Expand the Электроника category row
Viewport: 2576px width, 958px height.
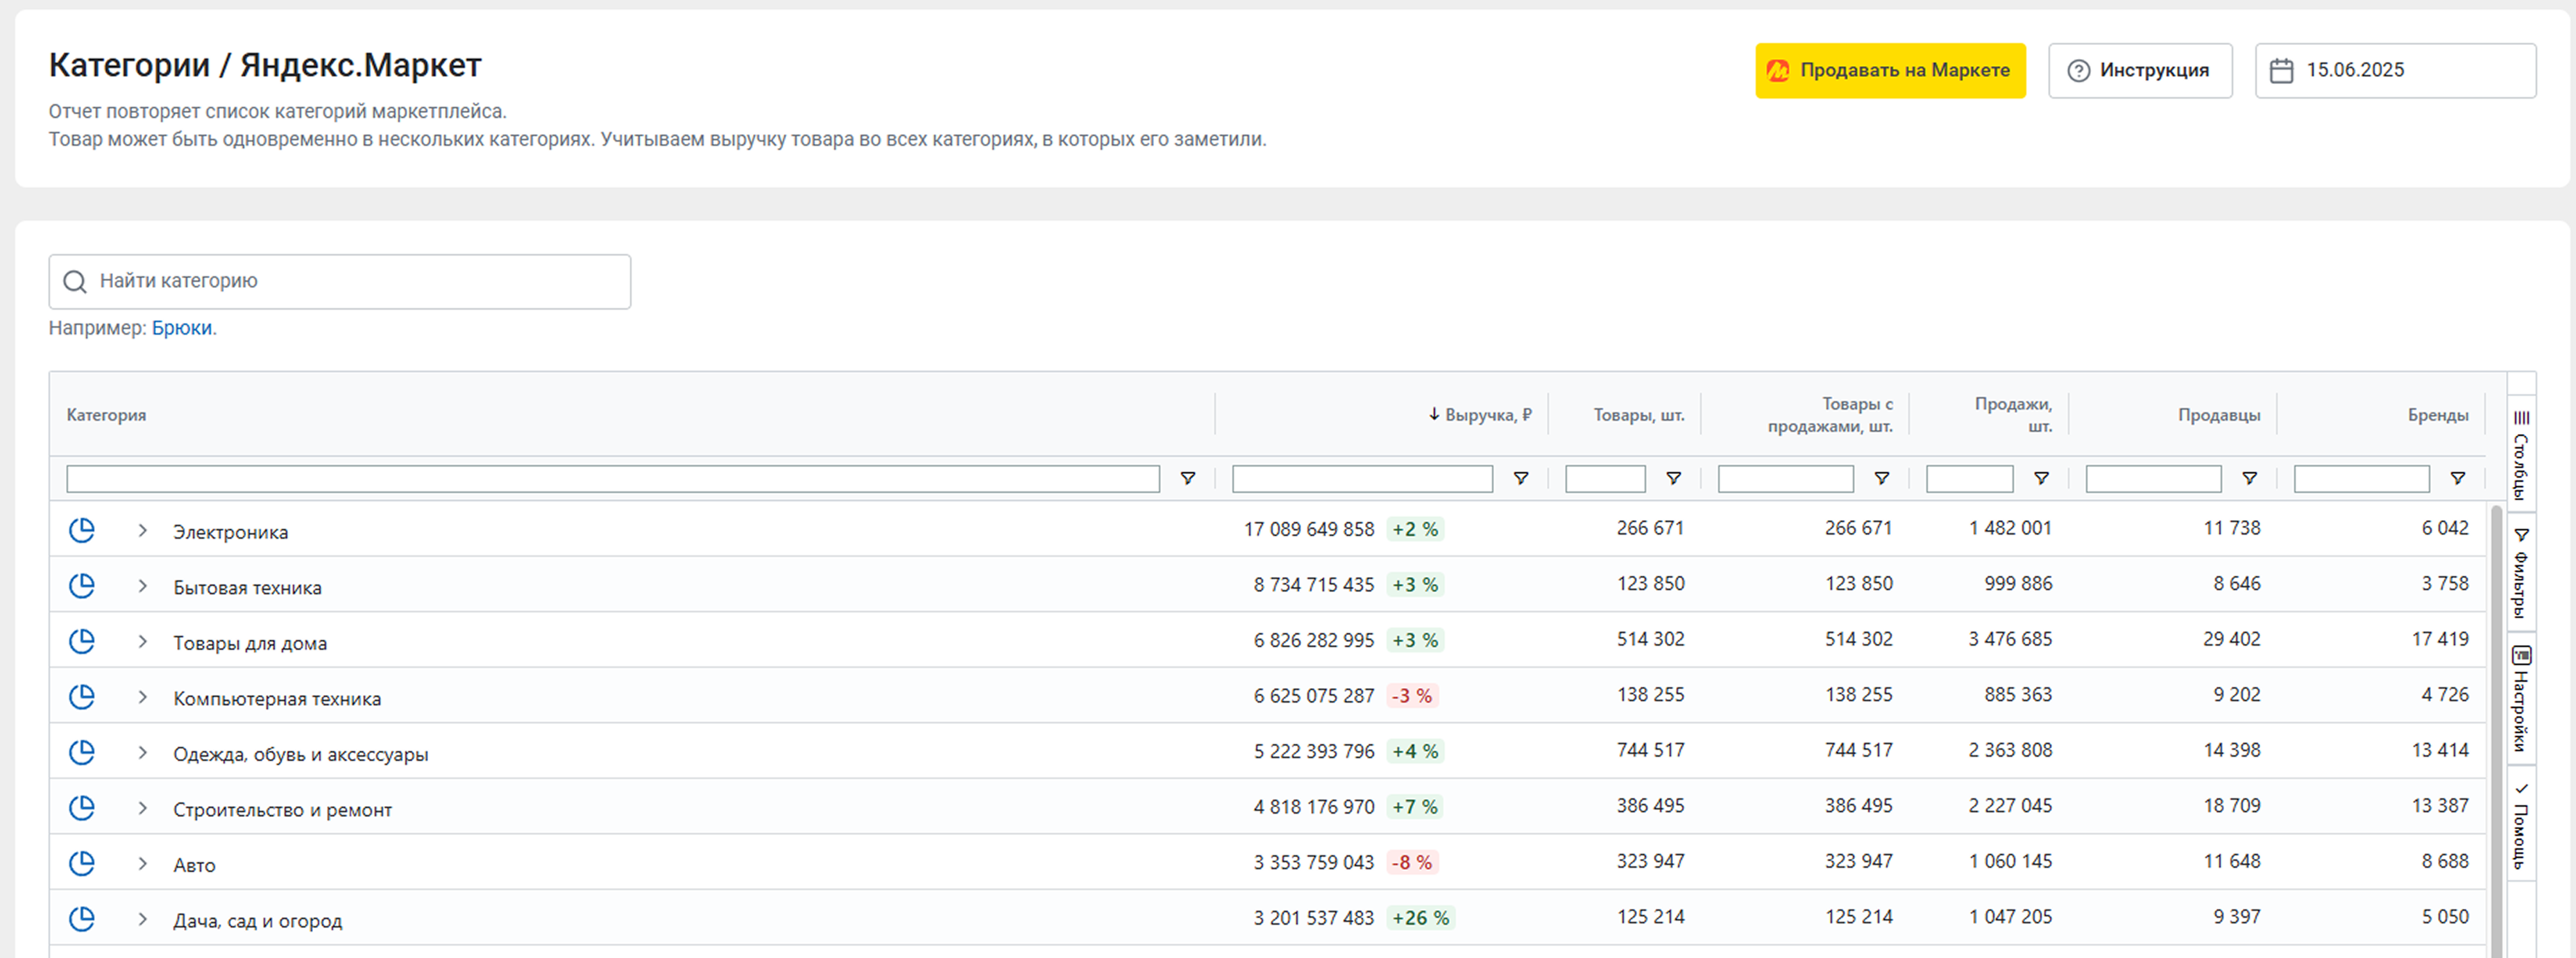143,531
